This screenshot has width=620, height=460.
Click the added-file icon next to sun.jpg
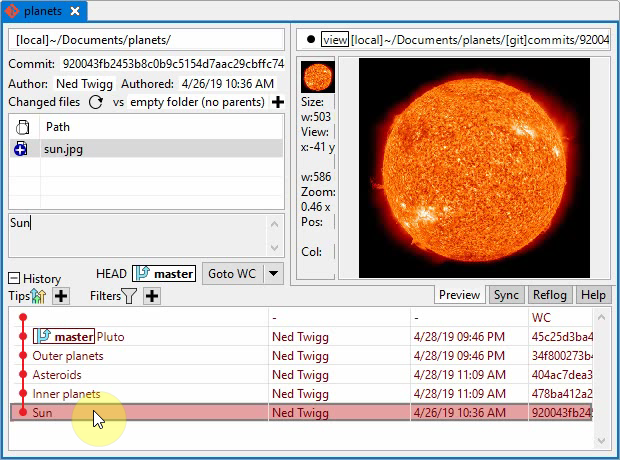(23, 149)
